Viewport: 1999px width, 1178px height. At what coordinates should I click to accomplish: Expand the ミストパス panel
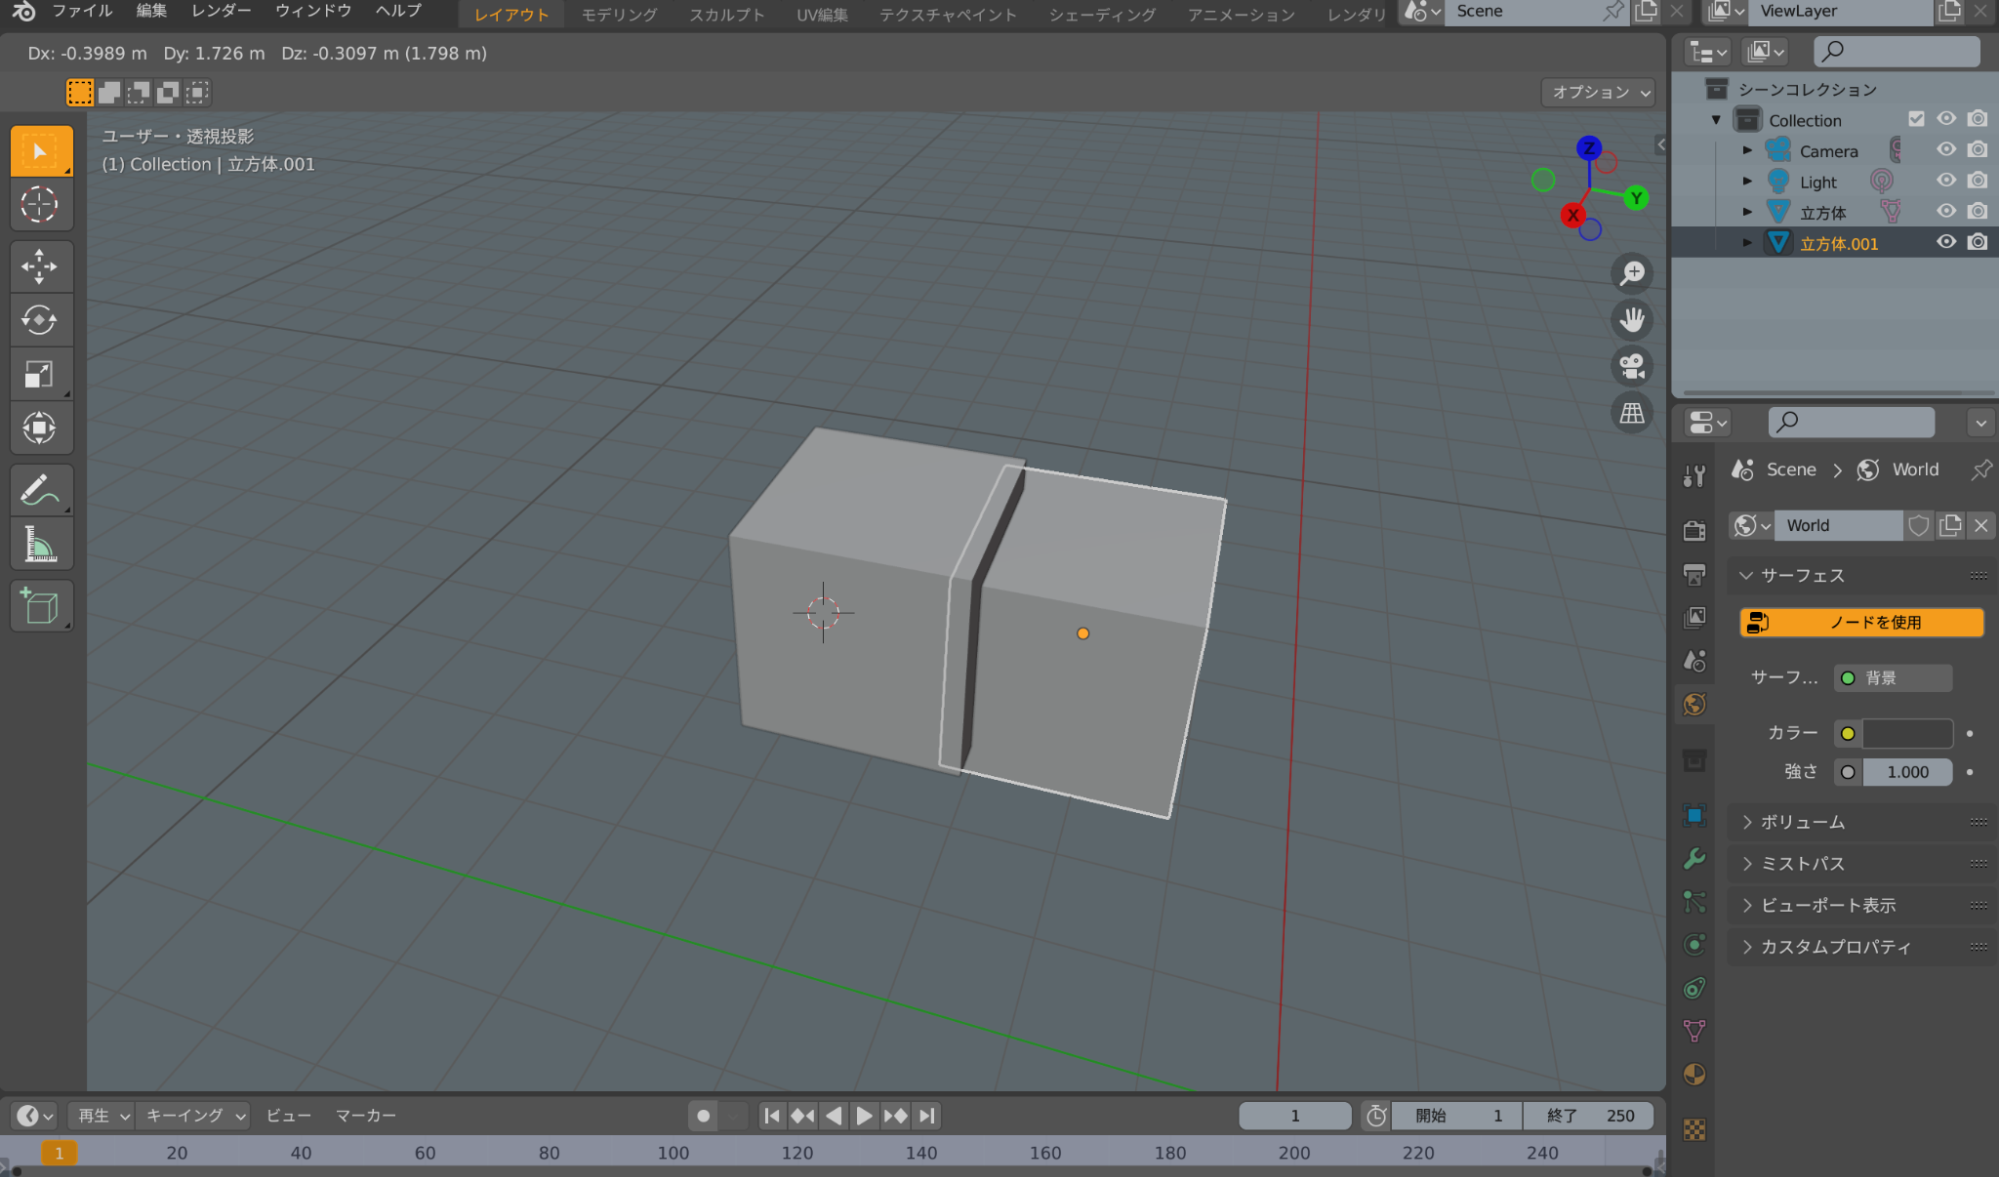[x=1860, y=864]
